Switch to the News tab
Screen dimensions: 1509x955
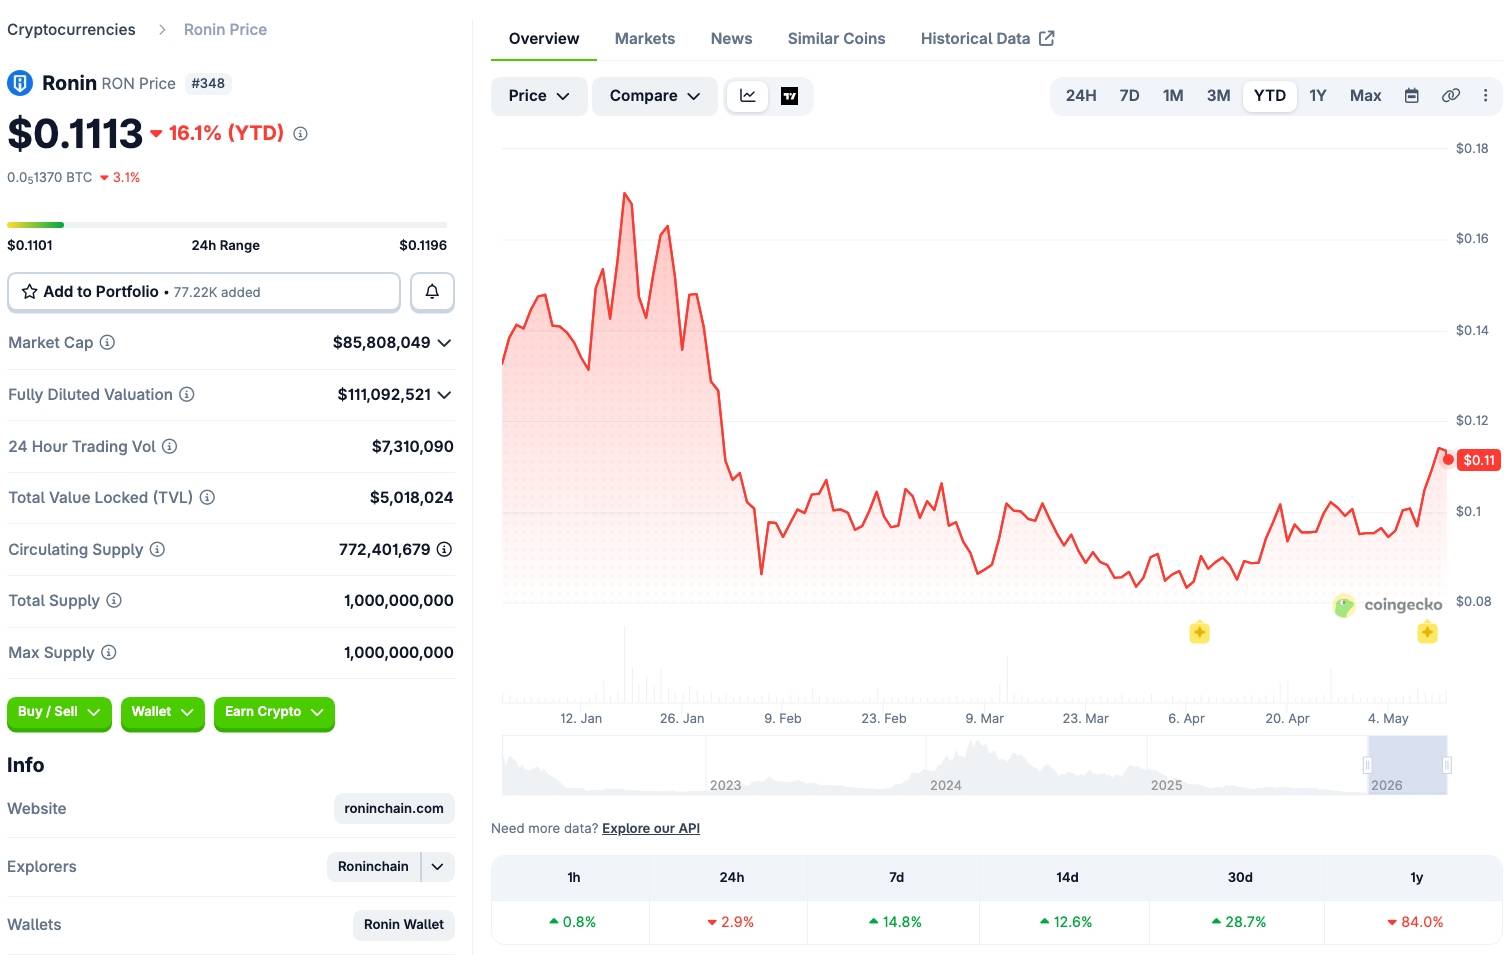731,39
